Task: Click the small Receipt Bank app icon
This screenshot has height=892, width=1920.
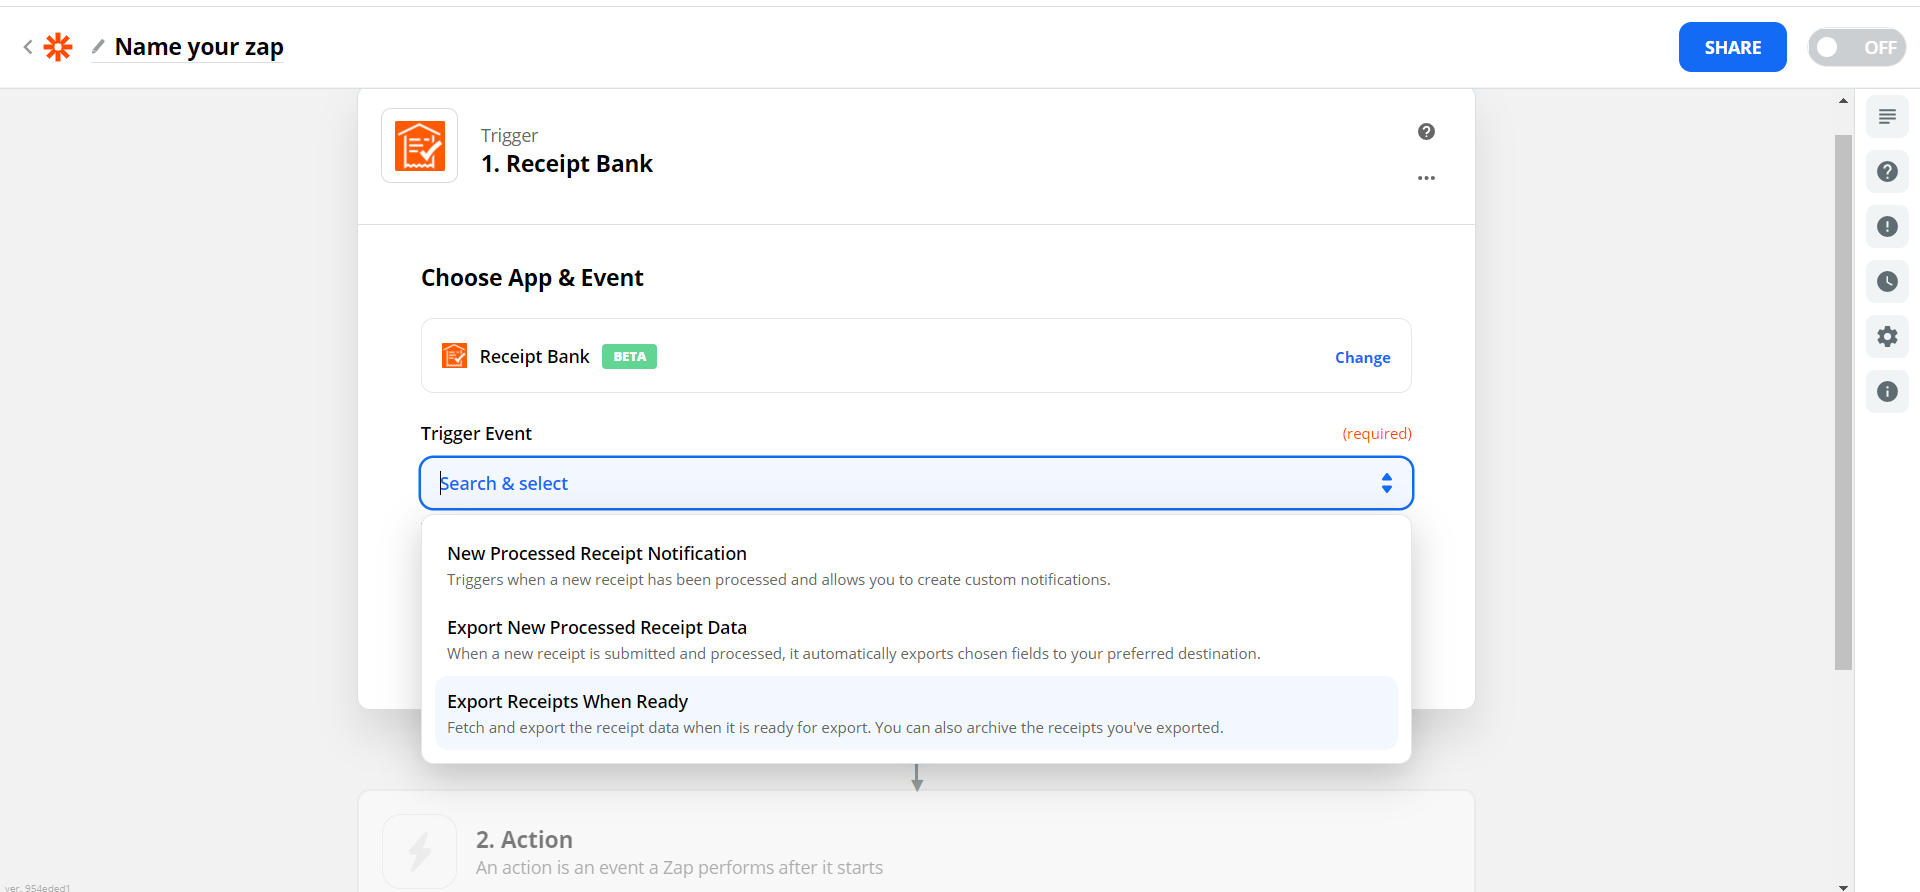Action: (x=455, y=356)
